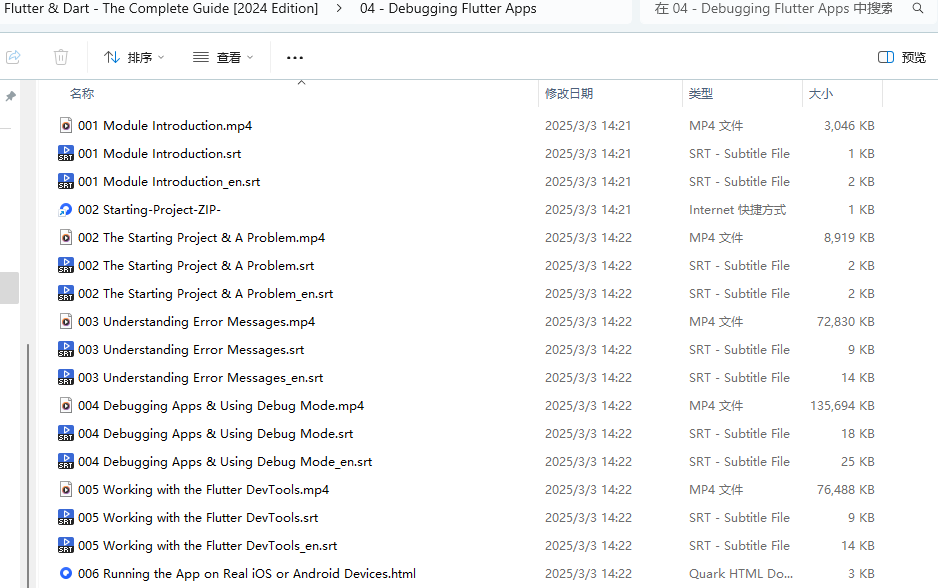This screenshot has width=938, height=588.
Task: Click MP4 icon of 003 Understanding Error Messages.mp4
Action: (x=66, y=322)
